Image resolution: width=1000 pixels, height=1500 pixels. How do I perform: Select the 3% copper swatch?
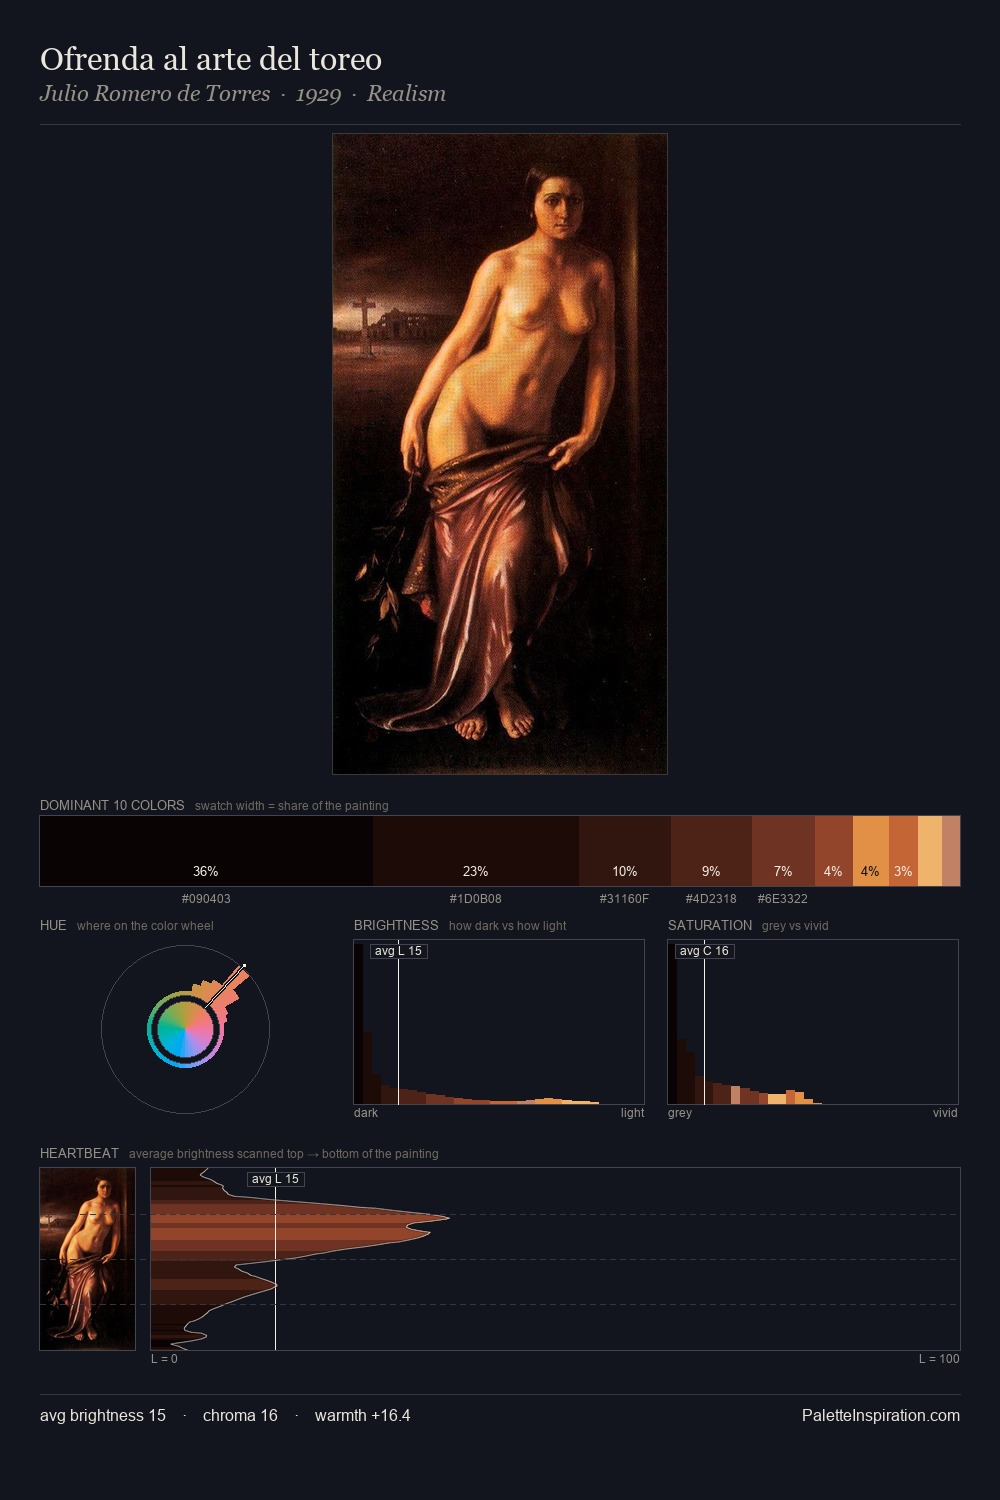point(903,851)
